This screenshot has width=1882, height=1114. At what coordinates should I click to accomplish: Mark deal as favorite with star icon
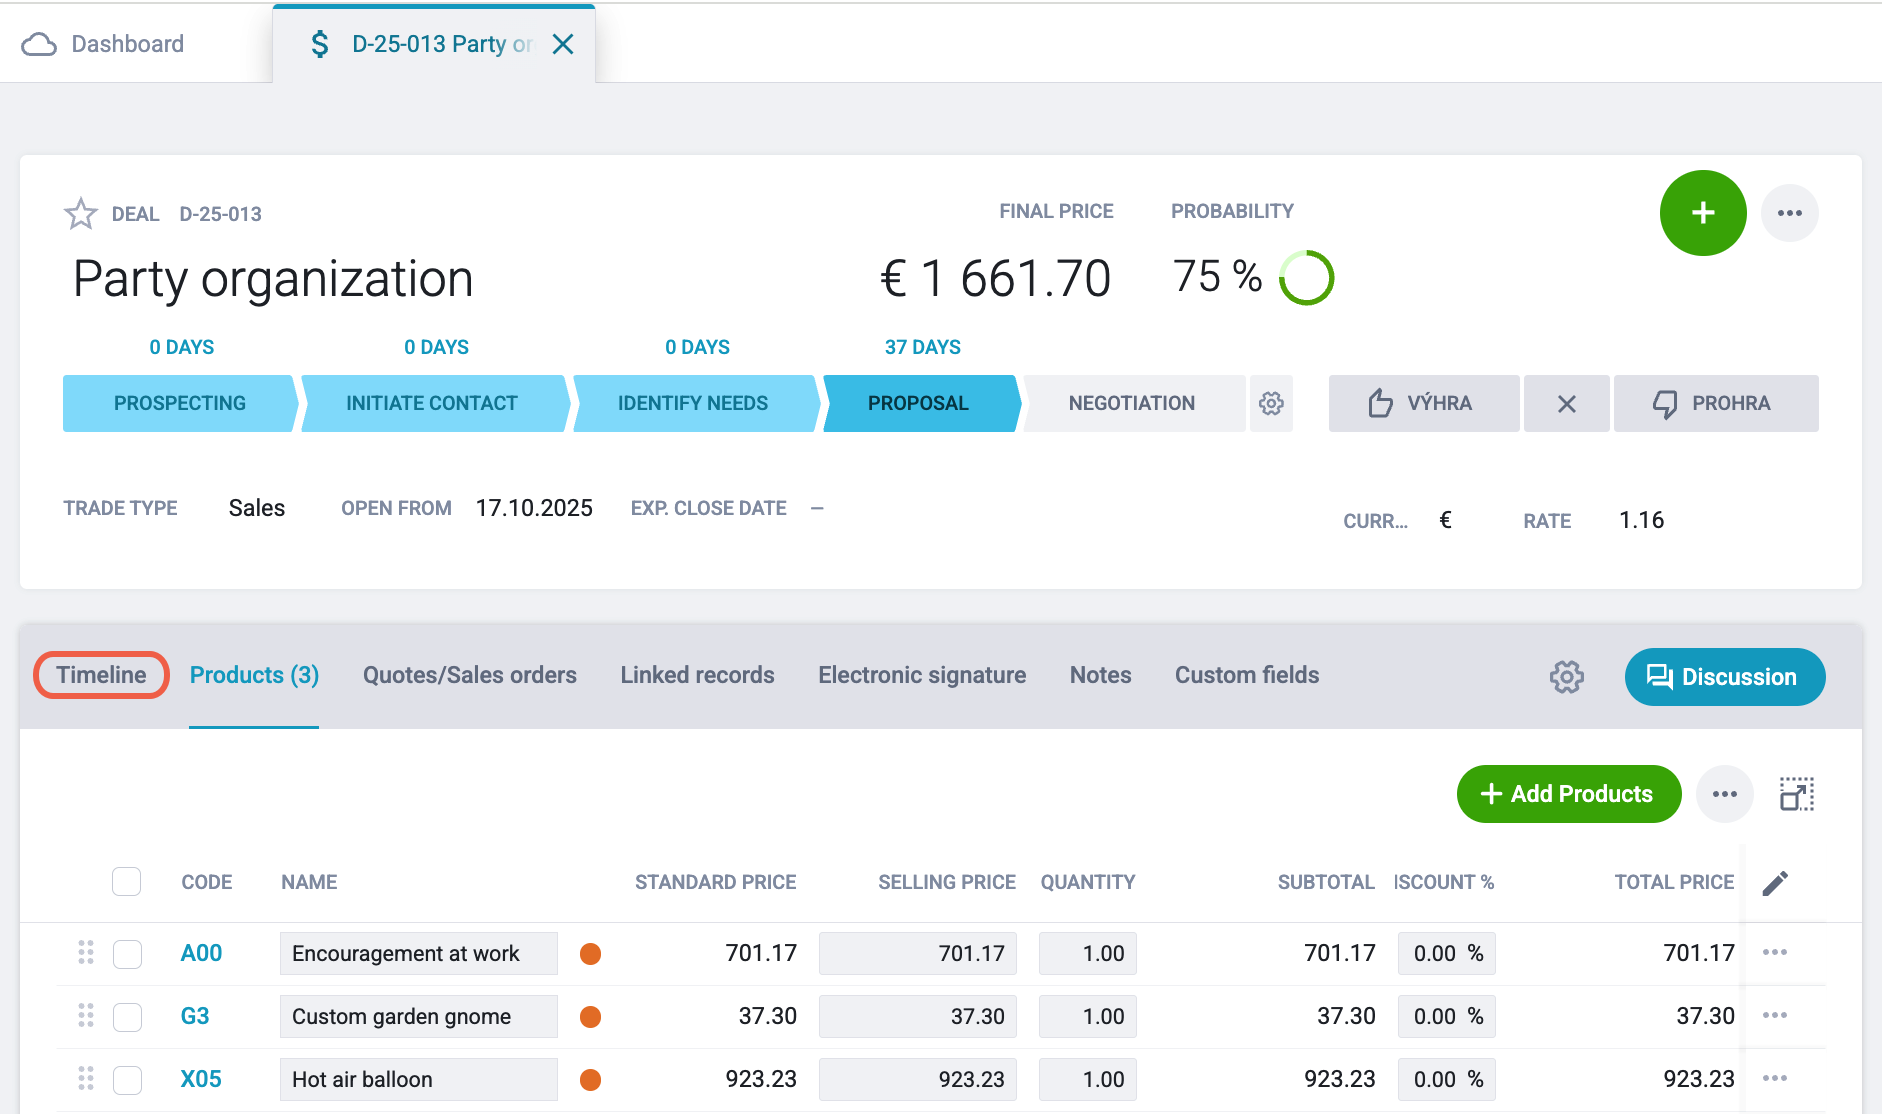81,213
